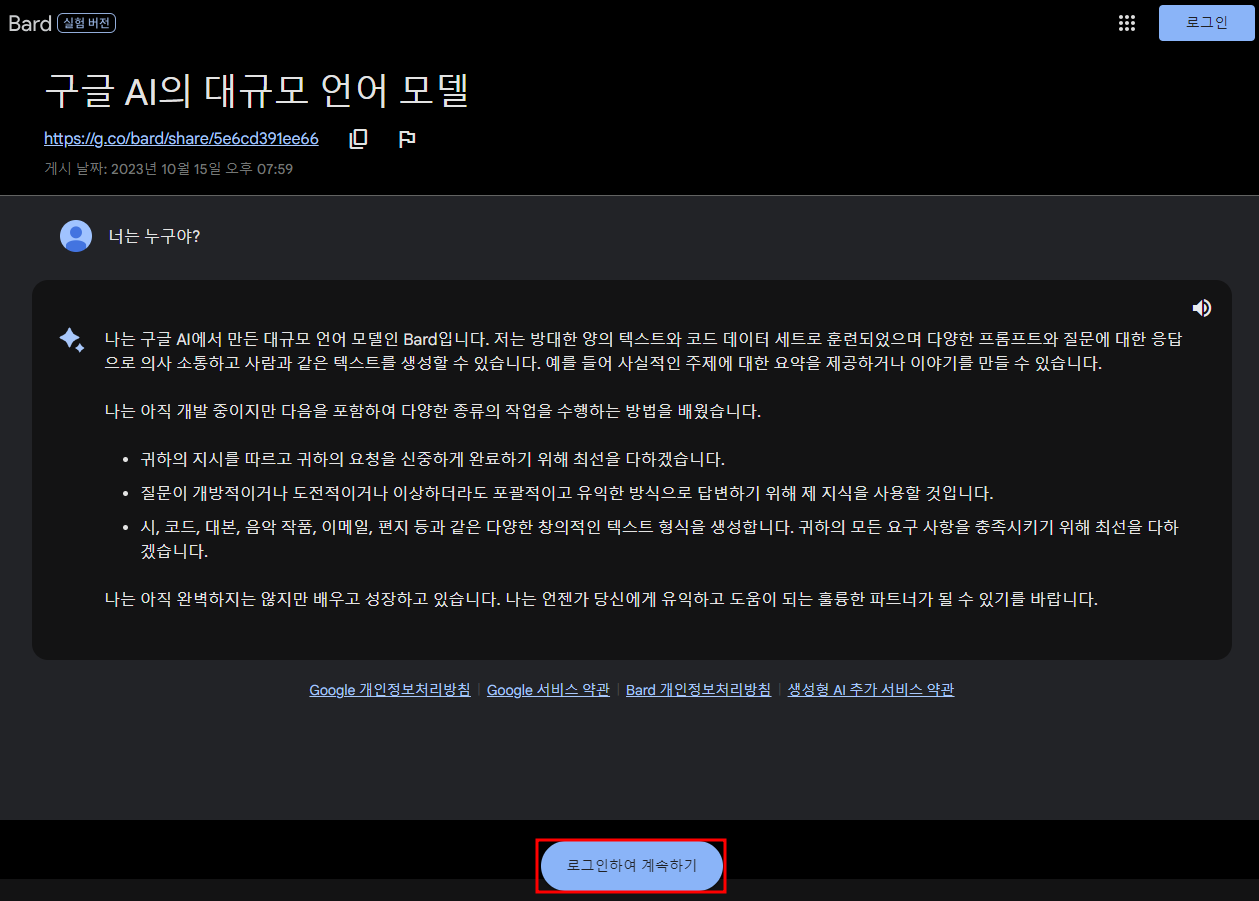
Task: Open the Google 개인정보처리방침 link
Action: [x=390, y=690]
